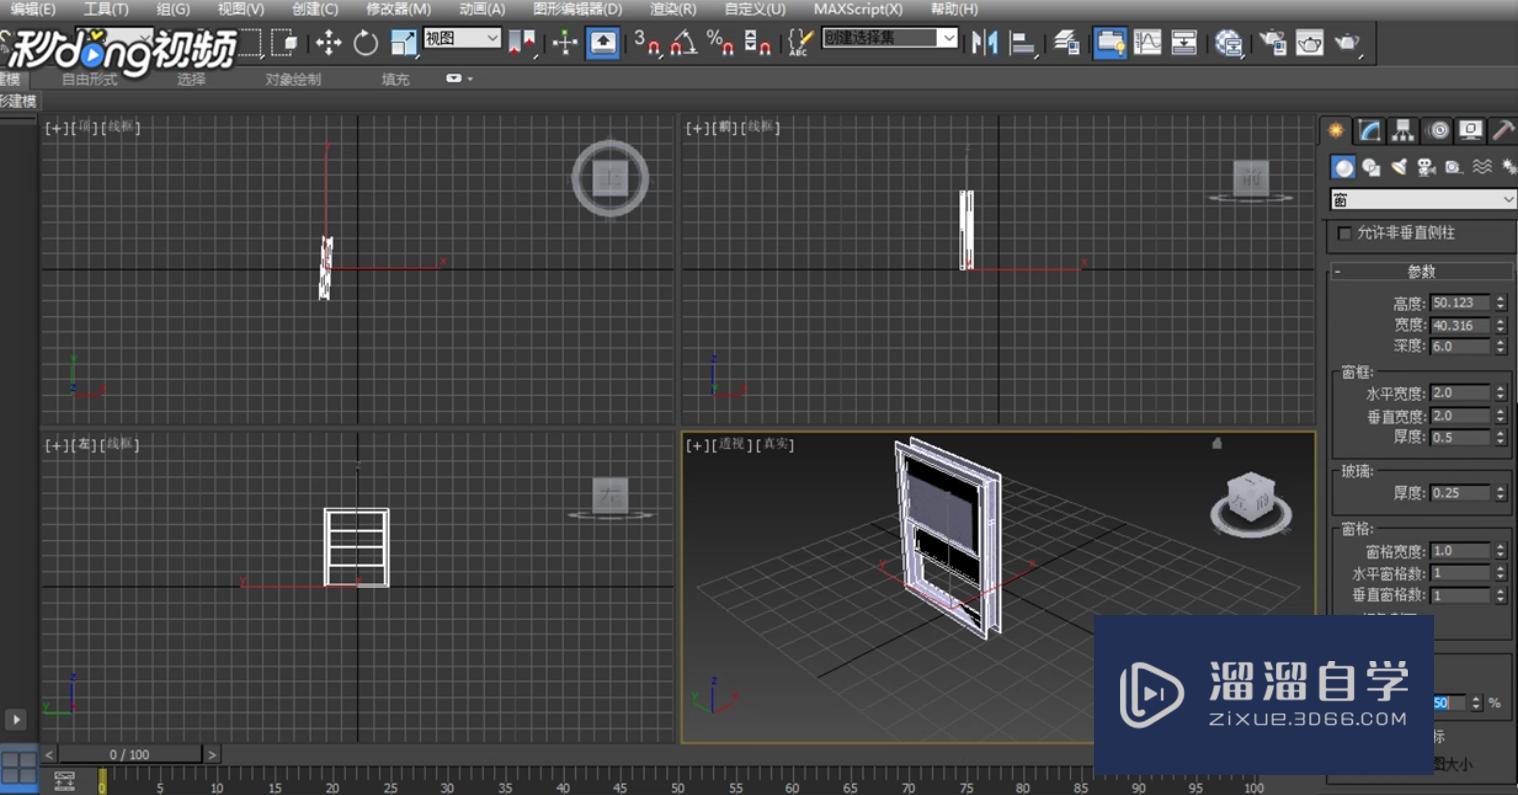Switch to the 填充 ribbon tab
Image resolution: width=1518 pixels, height=795 pixels.
395,79
